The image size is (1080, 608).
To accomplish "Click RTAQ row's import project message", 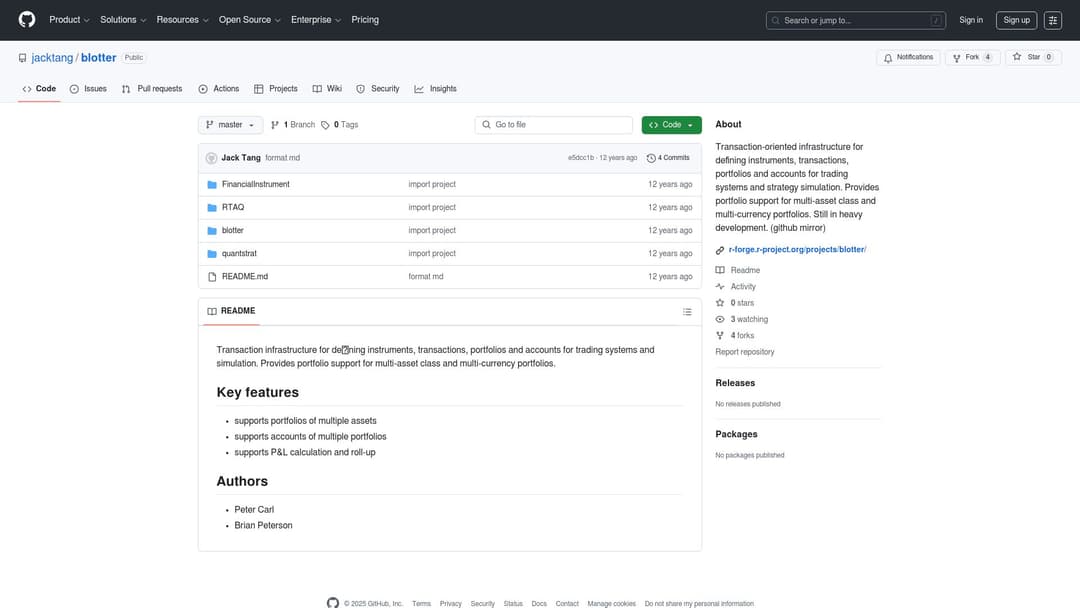I will (x=432, y=207).
